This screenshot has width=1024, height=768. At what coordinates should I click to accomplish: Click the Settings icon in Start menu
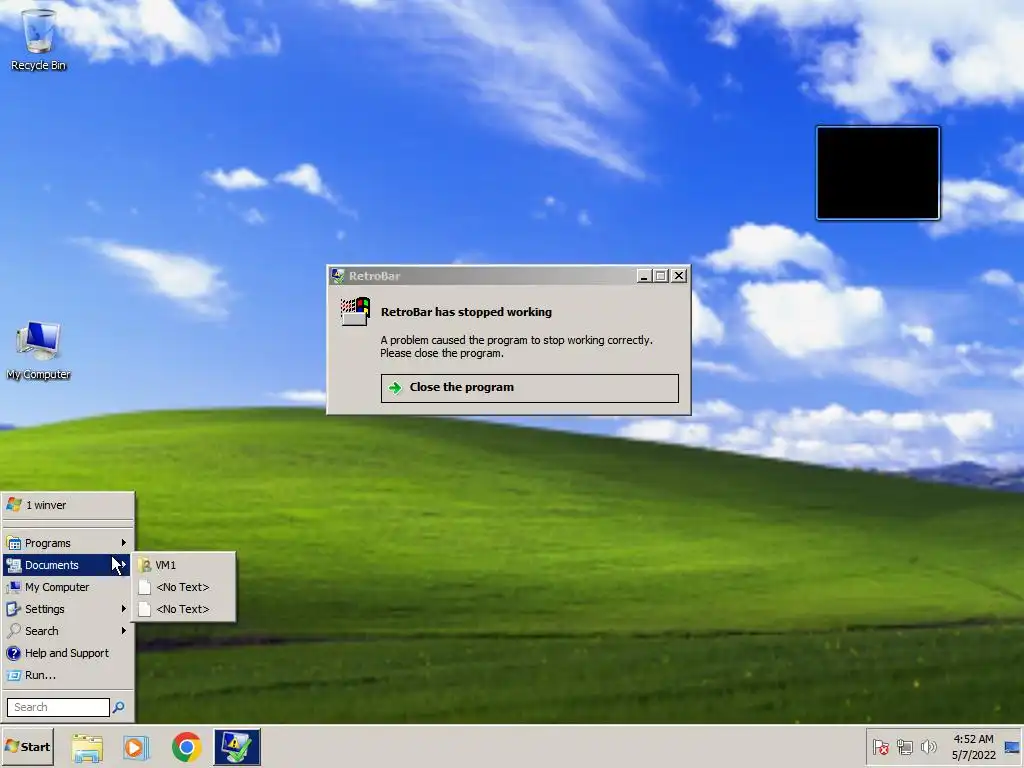tap(14, 609)
